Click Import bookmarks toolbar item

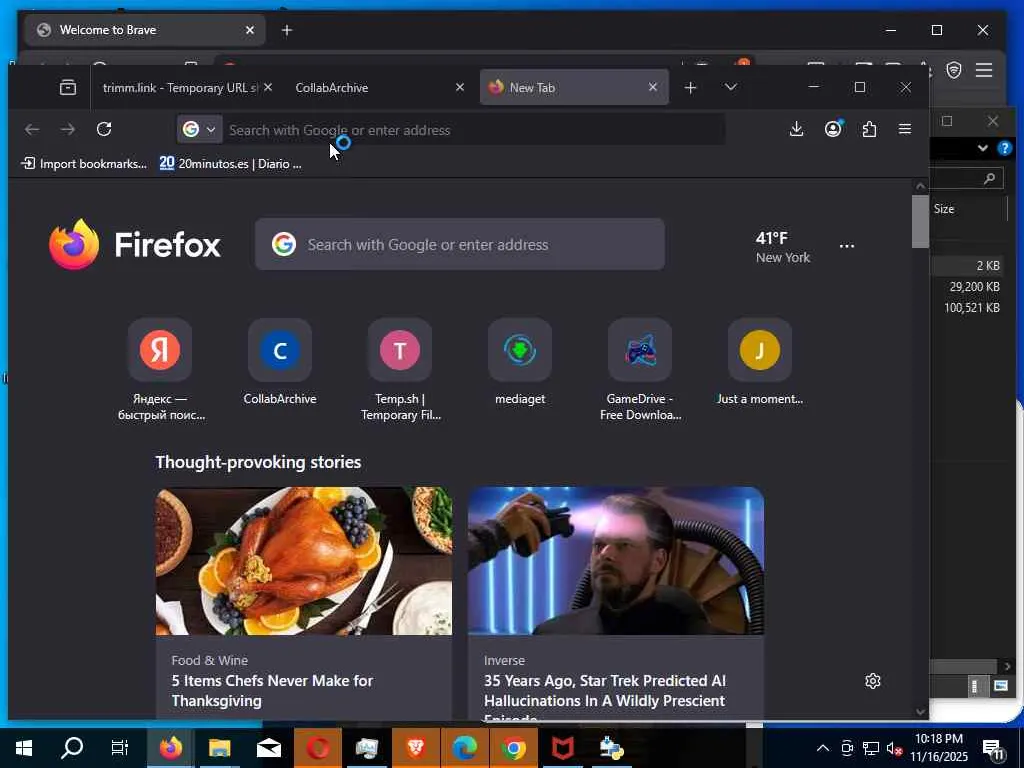[x=84, y=163]
